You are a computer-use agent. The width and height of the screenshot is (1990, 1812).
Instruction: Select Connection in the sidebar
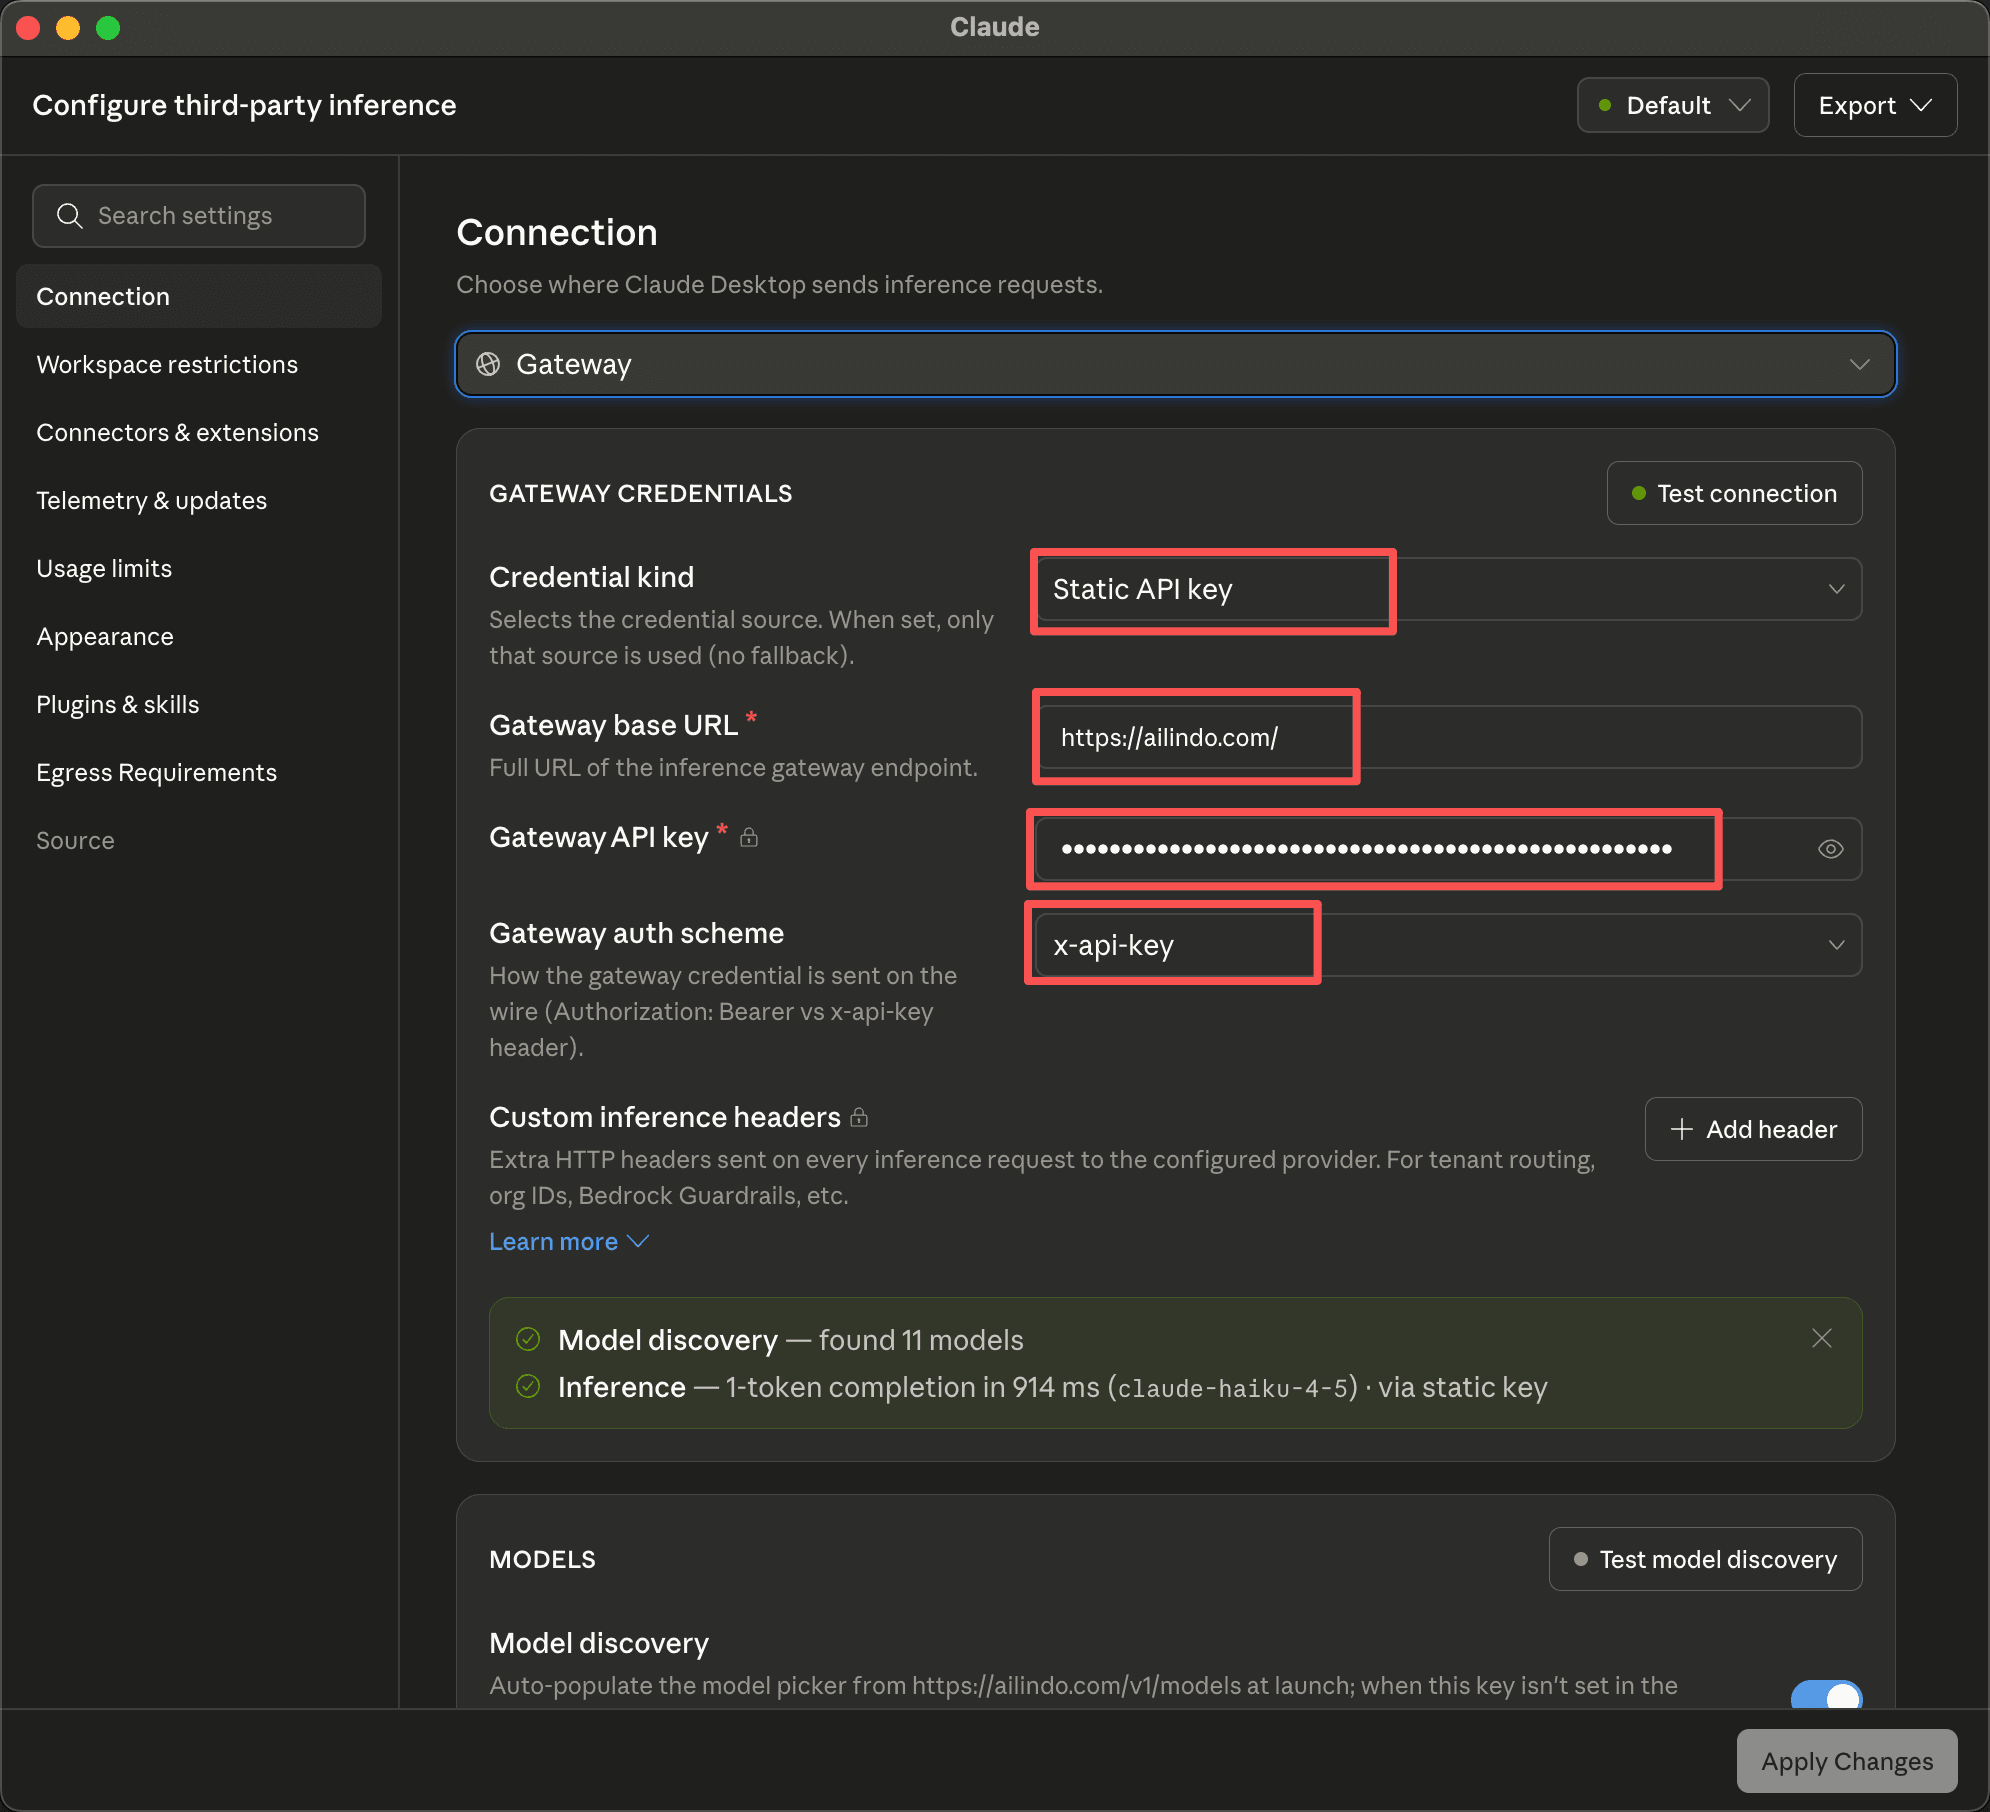[x=199, y=296]
